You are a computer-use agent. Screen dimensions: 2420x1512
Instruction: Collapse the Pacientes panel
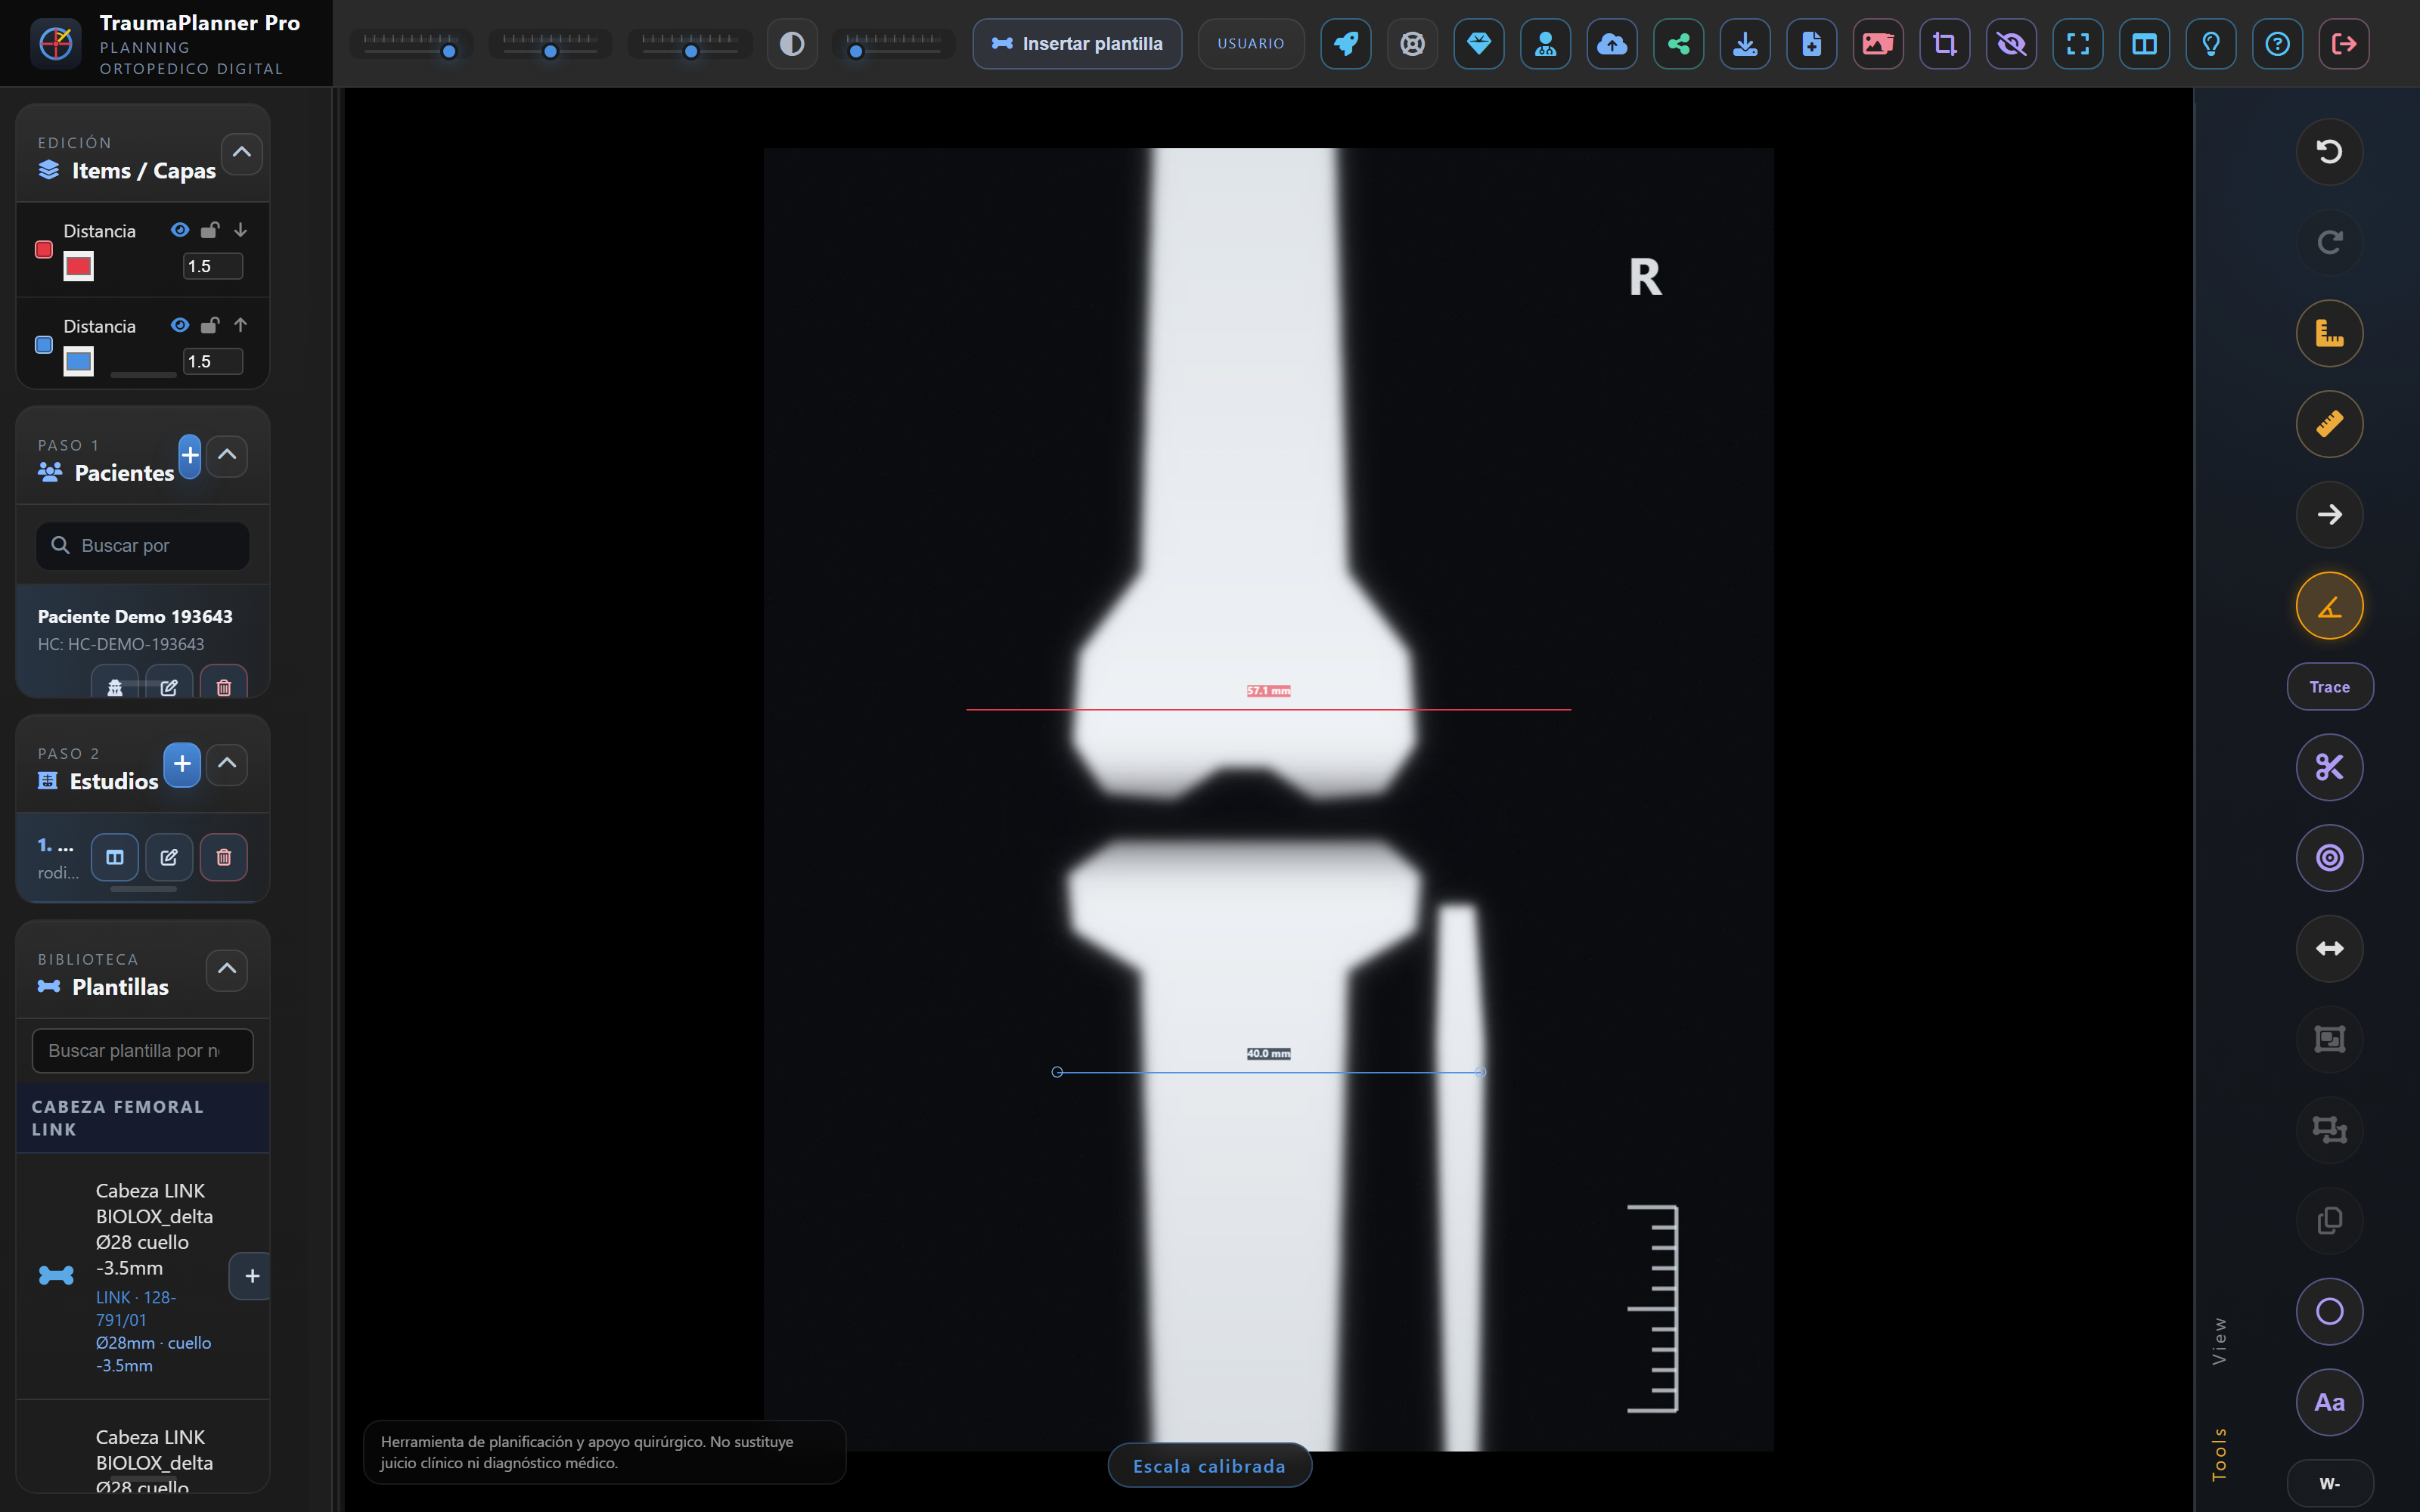click(x=227, y=455)
